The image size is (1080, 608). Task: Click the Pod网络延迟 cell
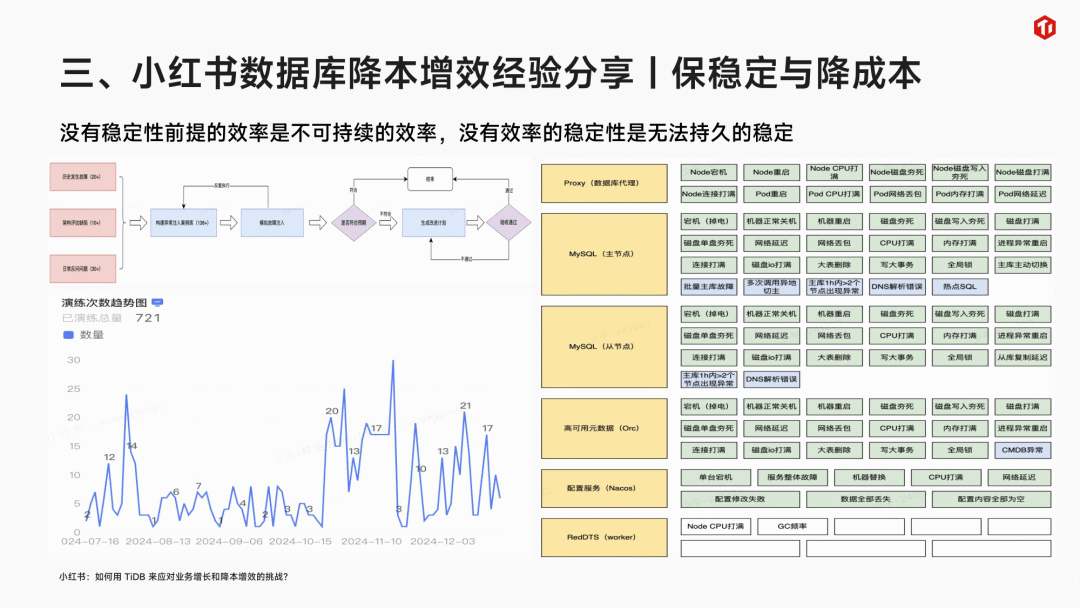1023,194
